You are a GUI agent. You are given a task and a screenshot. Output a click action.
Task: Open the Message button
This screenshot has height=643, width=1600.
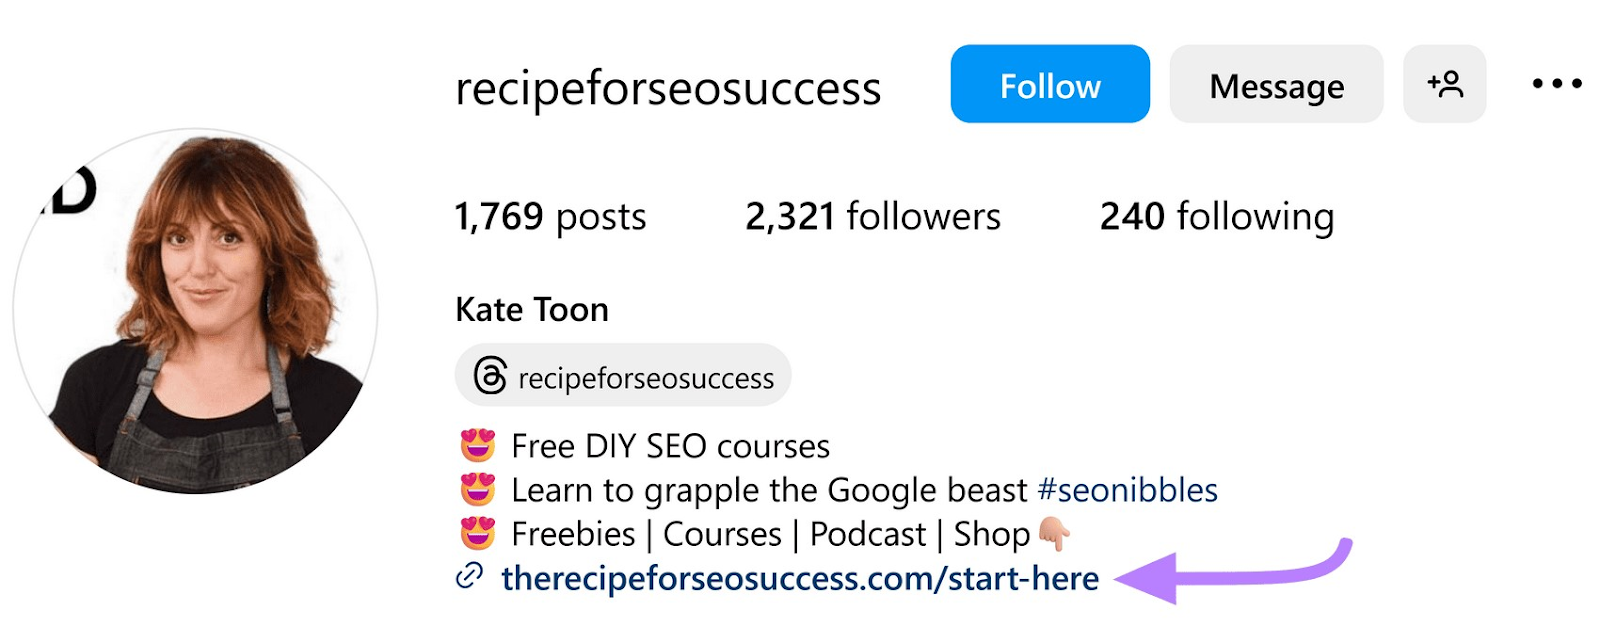point(1276,85)
